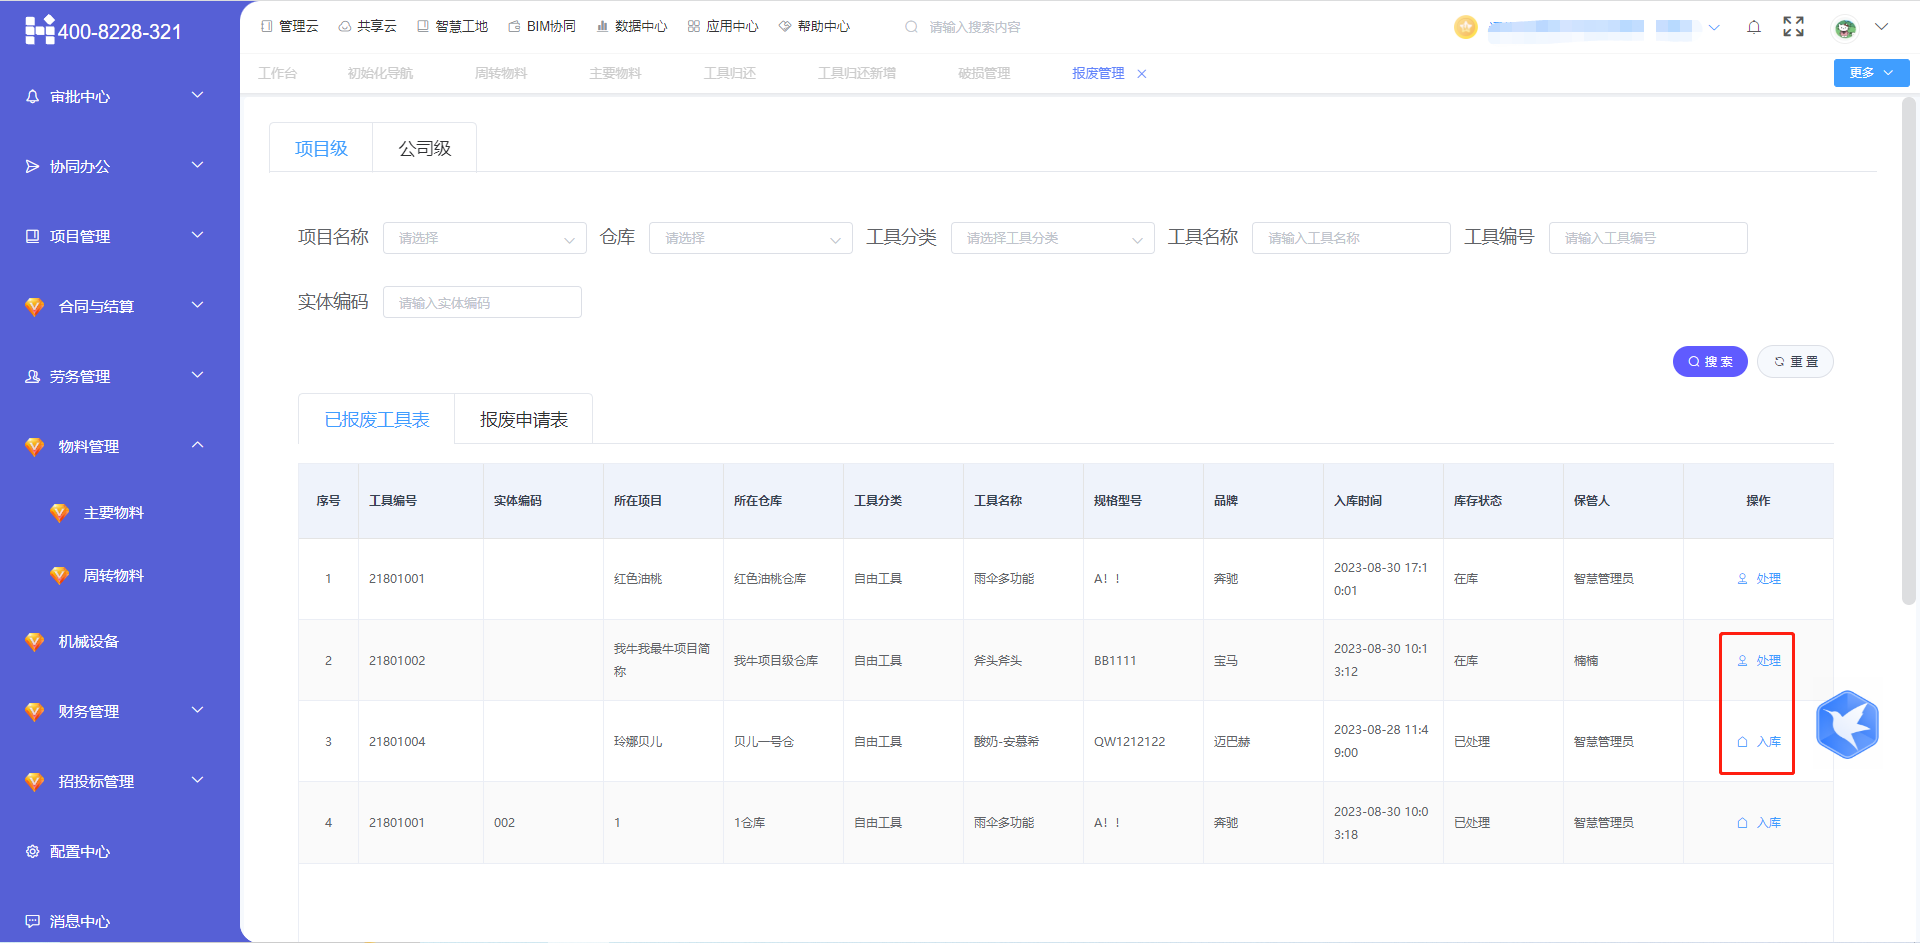Click the notification bell icon
This screenshot has width=1920, height=943.
coord(1754,27)
